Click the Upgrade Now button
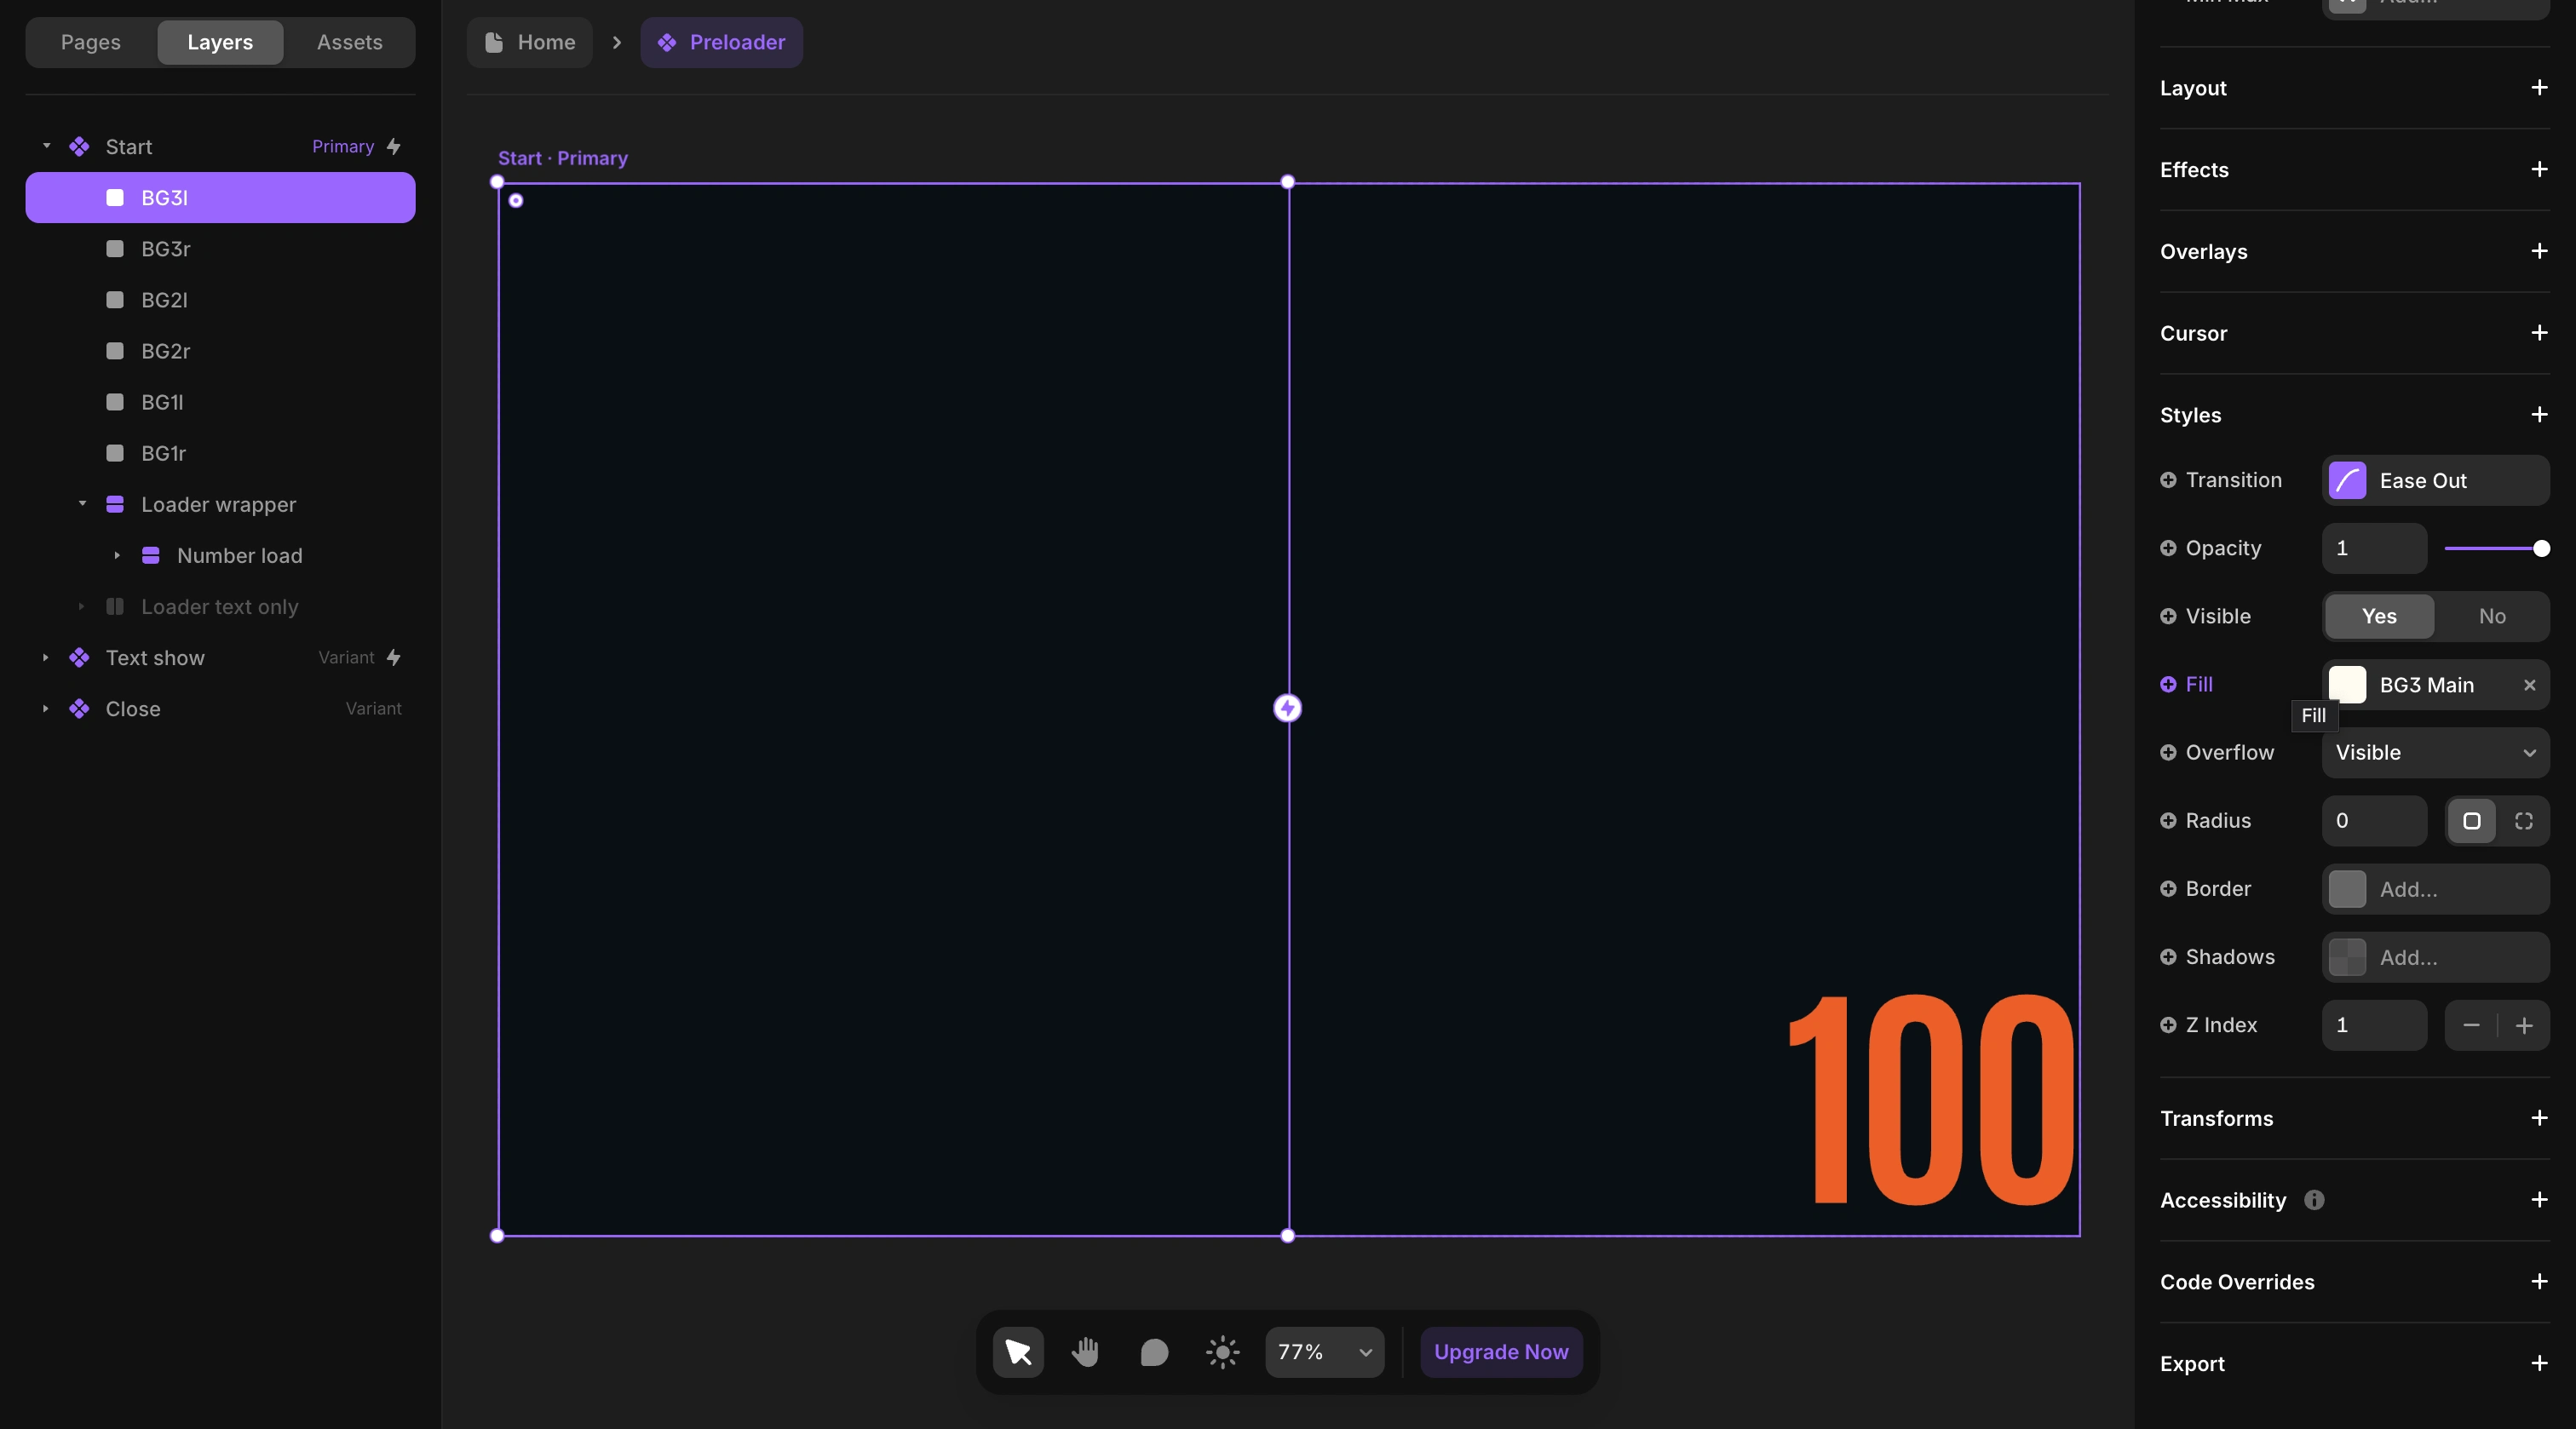2576x1429 pixels. tap(1500, 1352)
